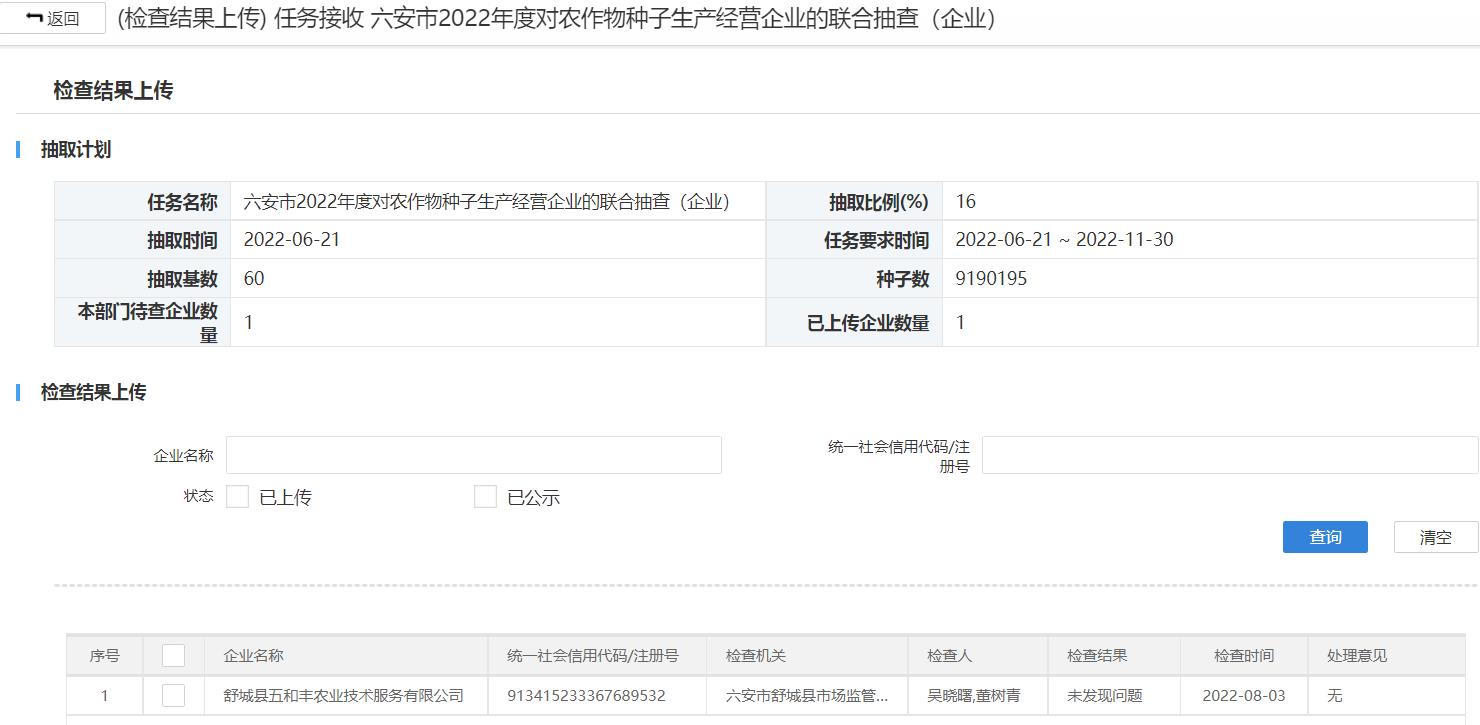This screenshot has width=1480, height=725.
Task: Click company name 舒城县五和丰农业技术服务有限公司
Action: click(344, 696)
